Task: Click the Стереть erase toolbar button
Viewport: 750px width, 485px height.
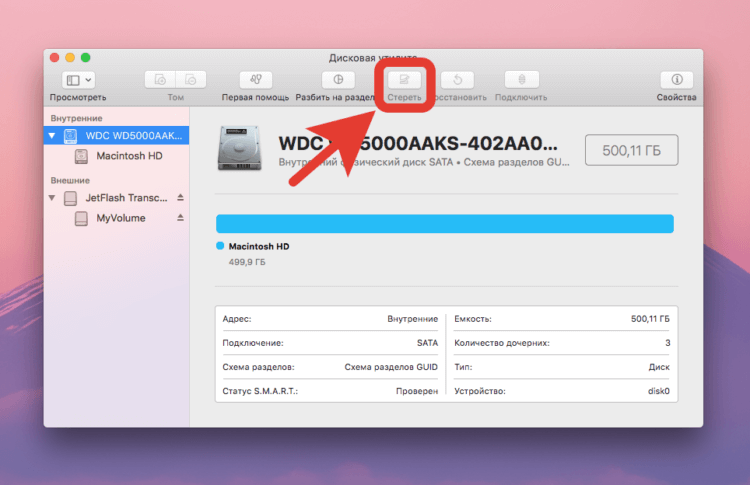Action: (404, 79)
